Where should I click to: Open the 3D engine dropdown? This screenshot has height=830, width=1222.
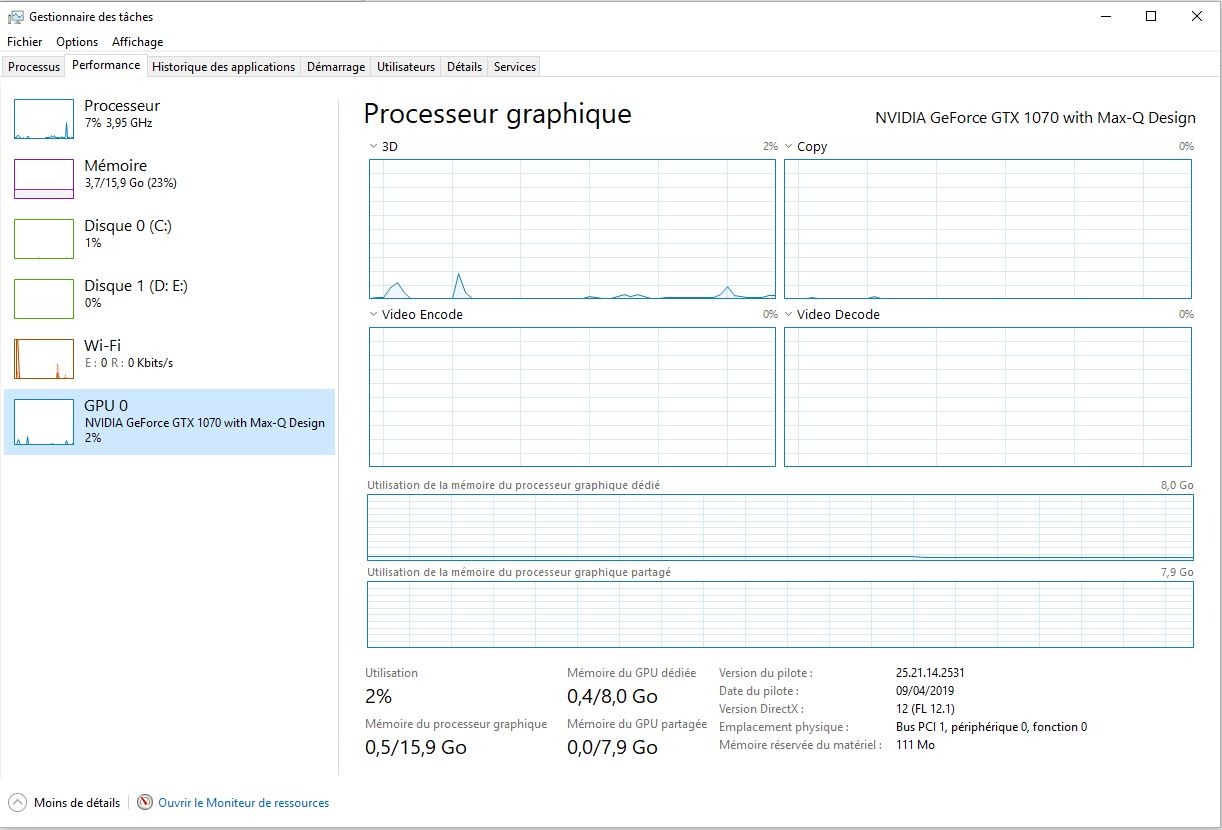pos(374,147)
